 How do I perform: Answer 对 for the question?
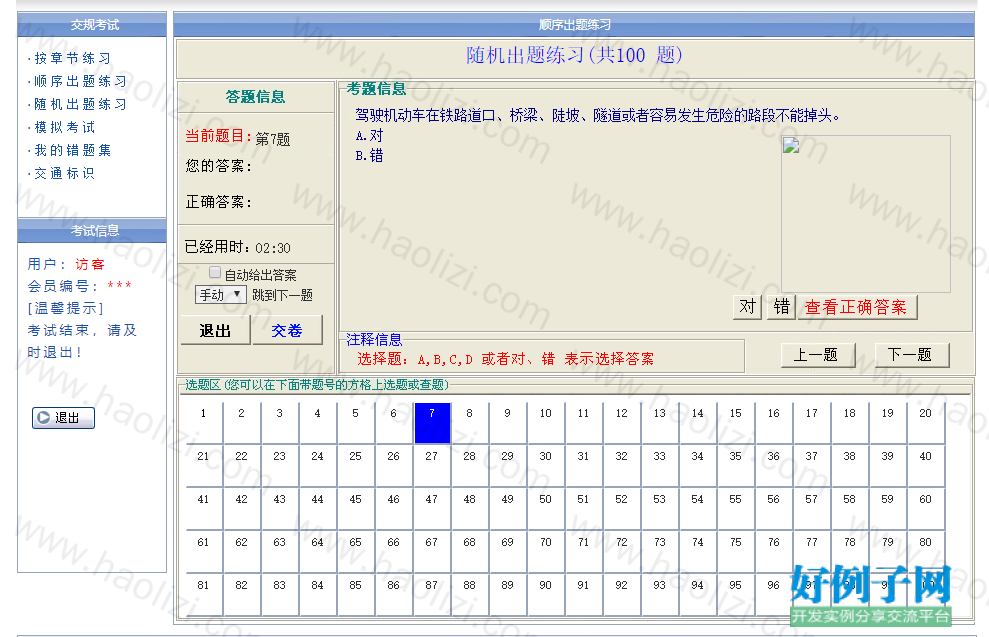[x=747, y=307]
